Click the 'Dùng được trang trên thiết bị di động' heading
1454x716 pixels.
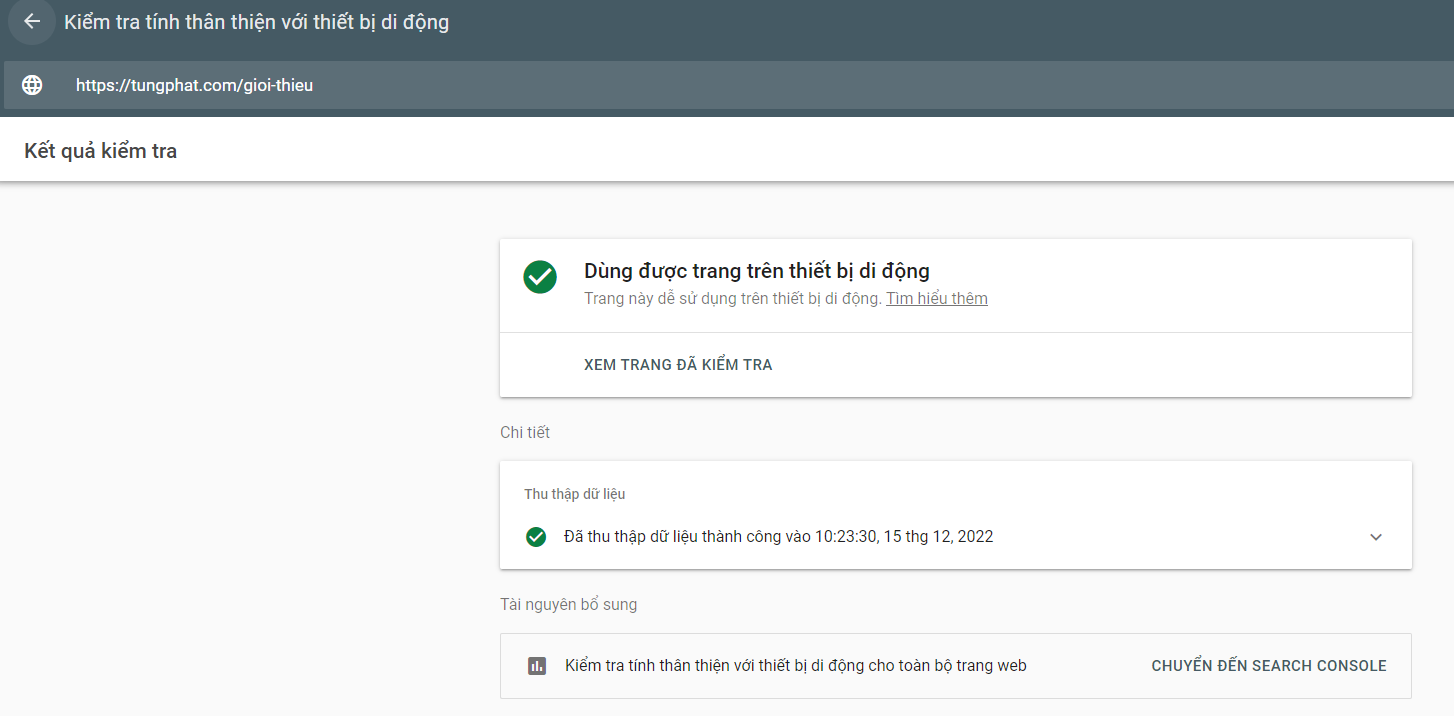756,271
